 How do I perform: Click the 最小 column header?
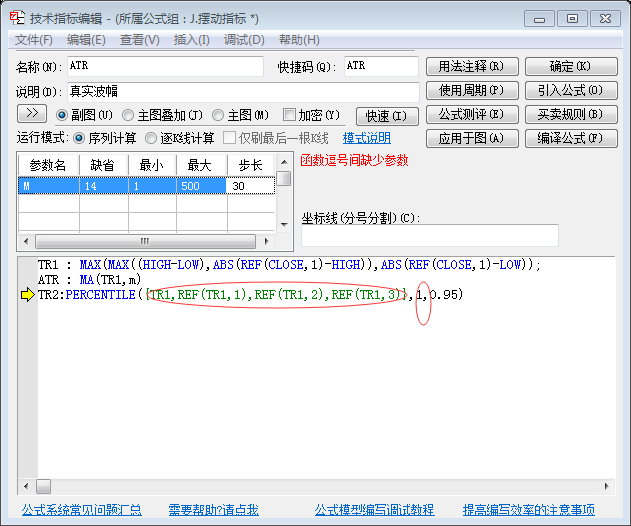pos(153,165)
